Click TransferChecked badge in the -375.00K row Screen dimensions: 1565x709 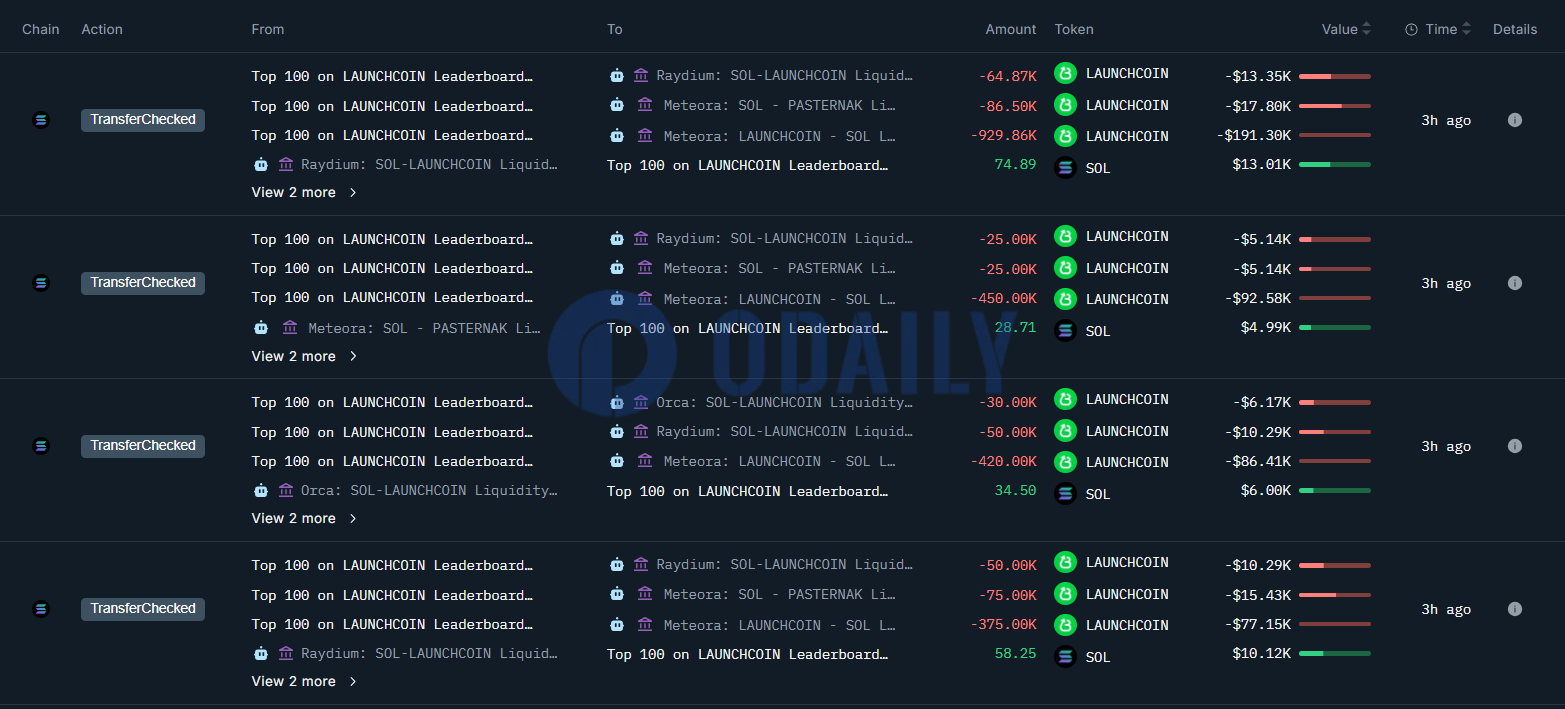(143, 609)
